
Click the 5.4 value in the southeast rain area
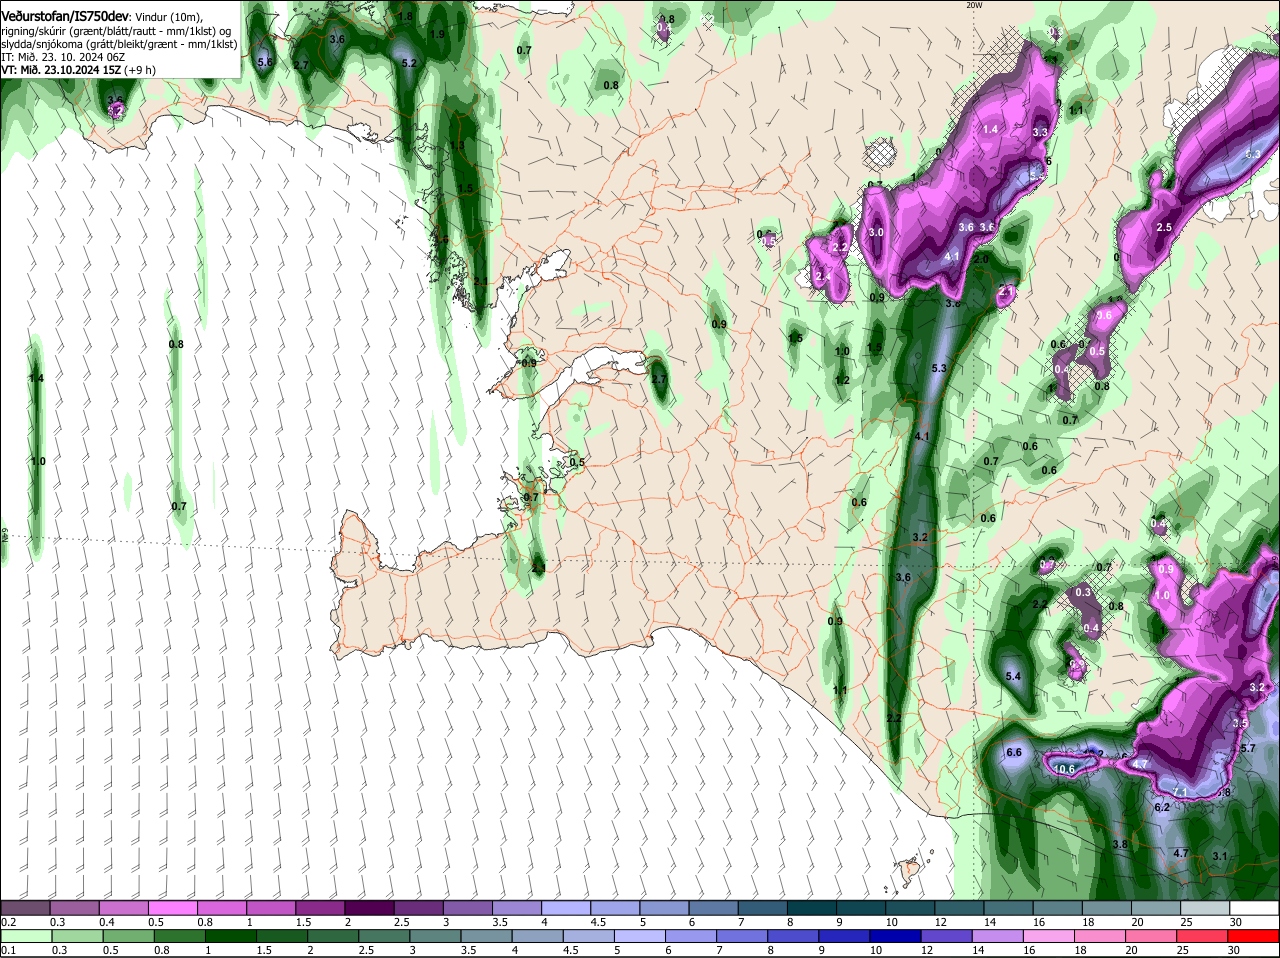pyautogui.click(x=1013, y=677)
